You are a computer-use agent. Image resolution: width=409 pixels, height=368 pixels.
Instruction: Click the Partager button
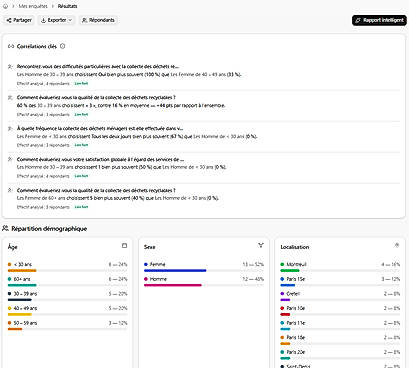point(19,20)
